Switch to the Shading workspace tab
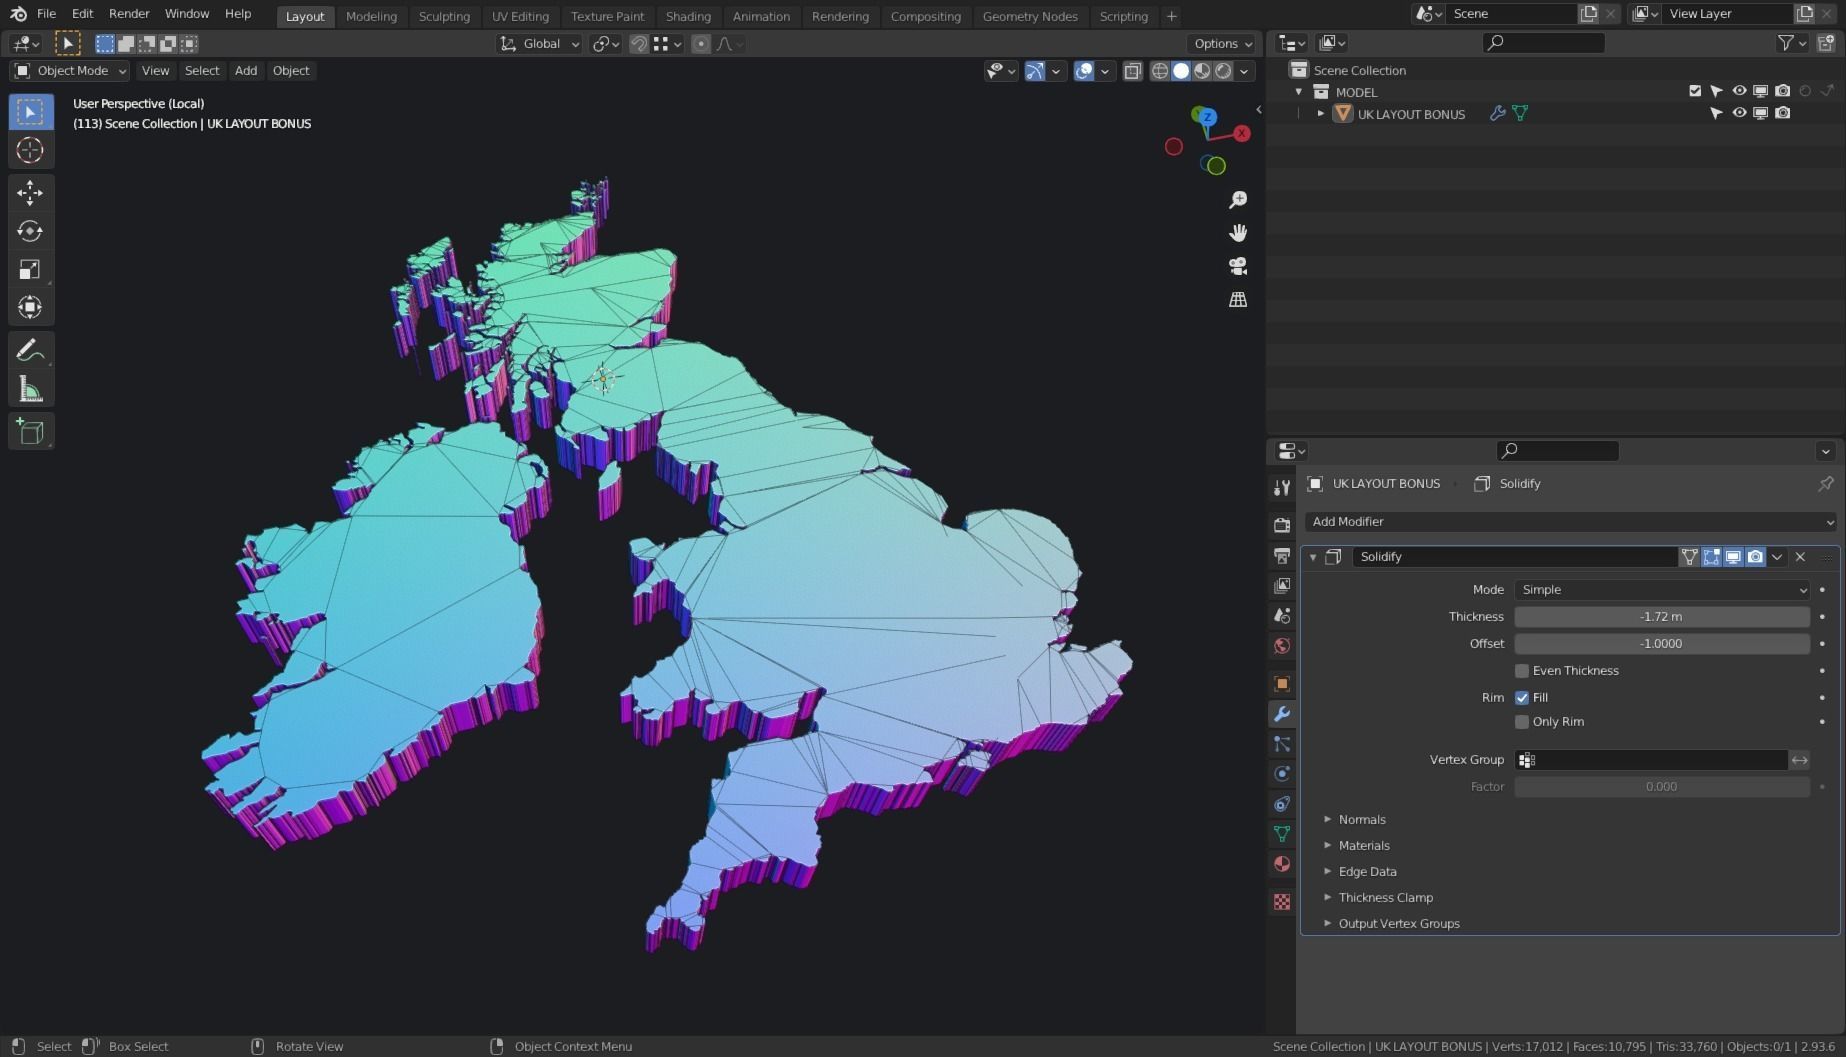Image resolution: width=1846 pixels, height=1057 pixels. (688, 16)
